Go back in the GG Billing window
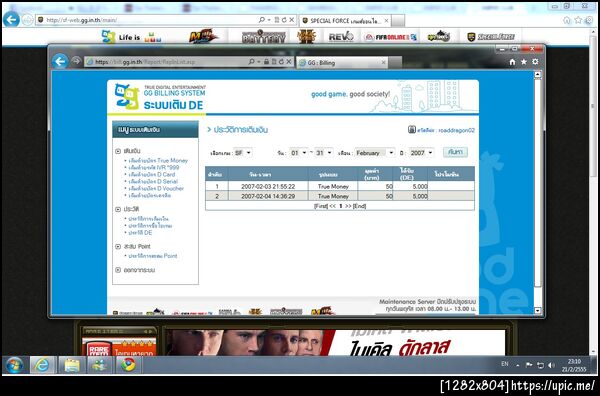Screen dimensions: 600x396 [60, 61]
